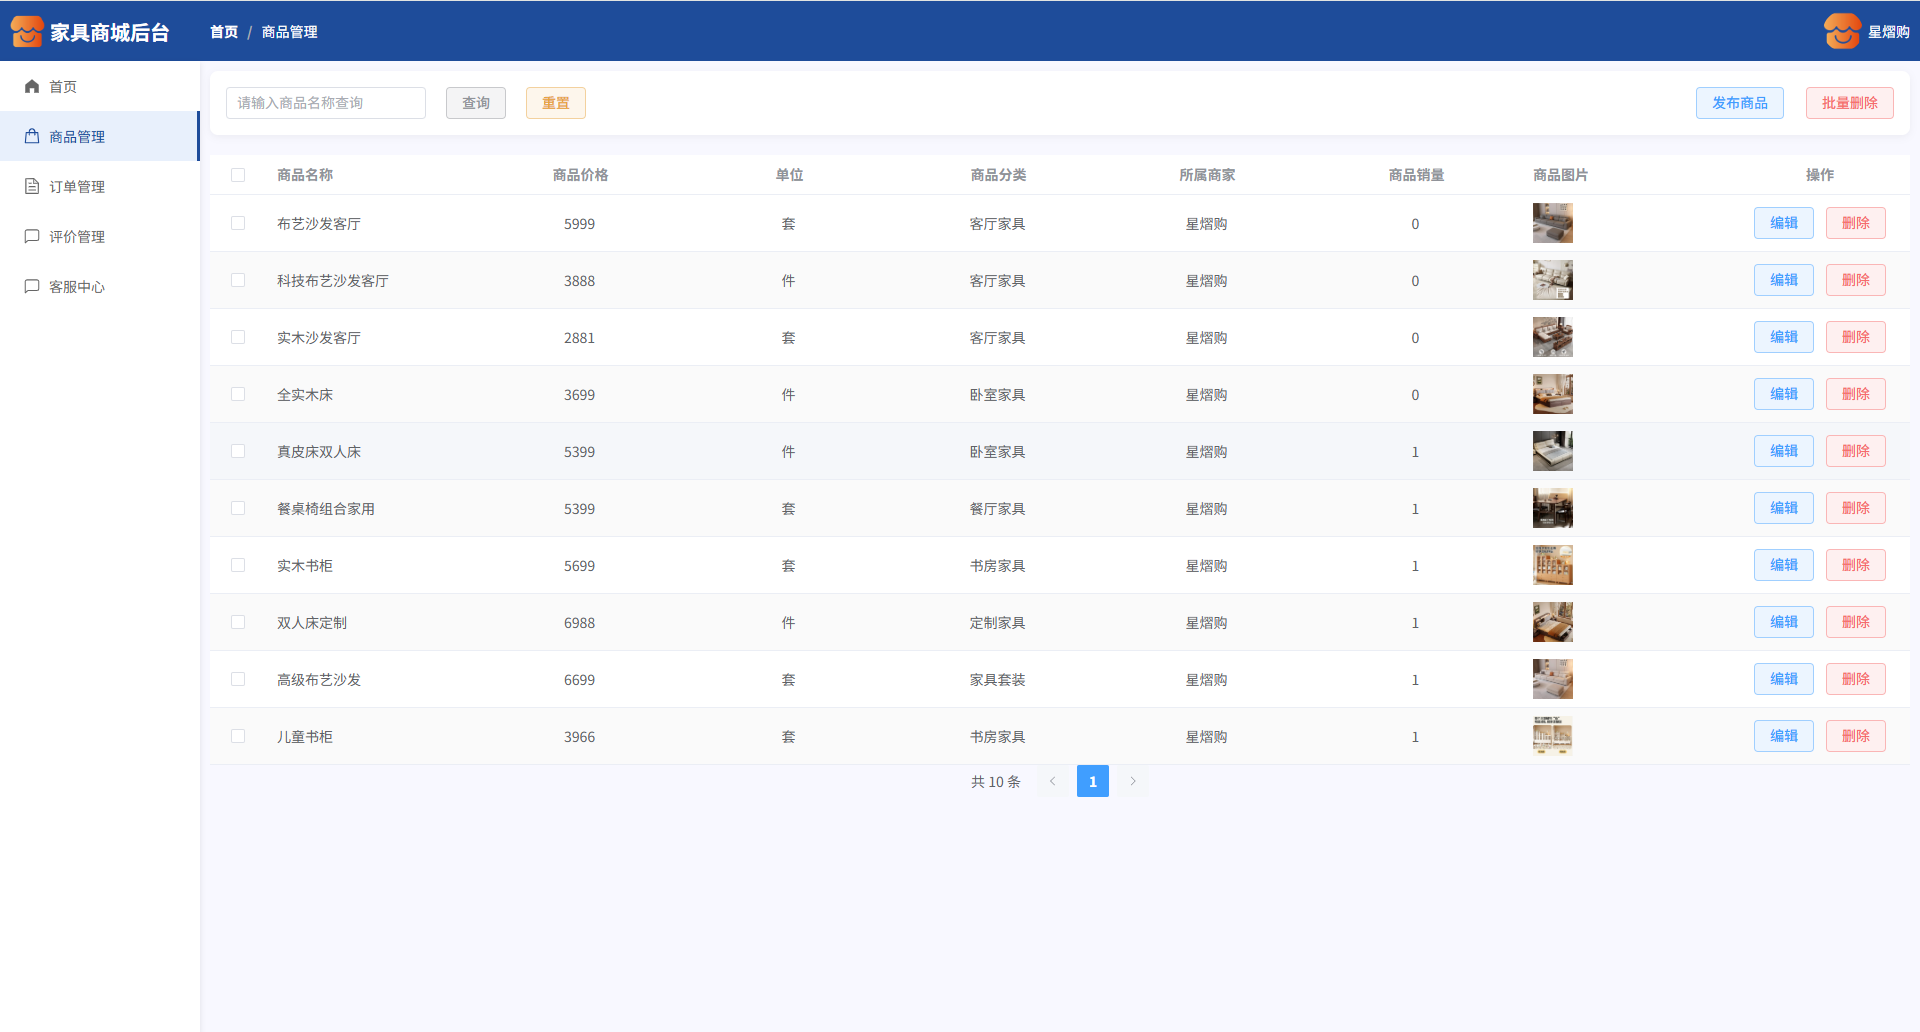The width and height of the screenshot is (1920, 1032).
Task: Click the message icon for 客服中心
Action: pyautogui.click(x=32, y=287)
